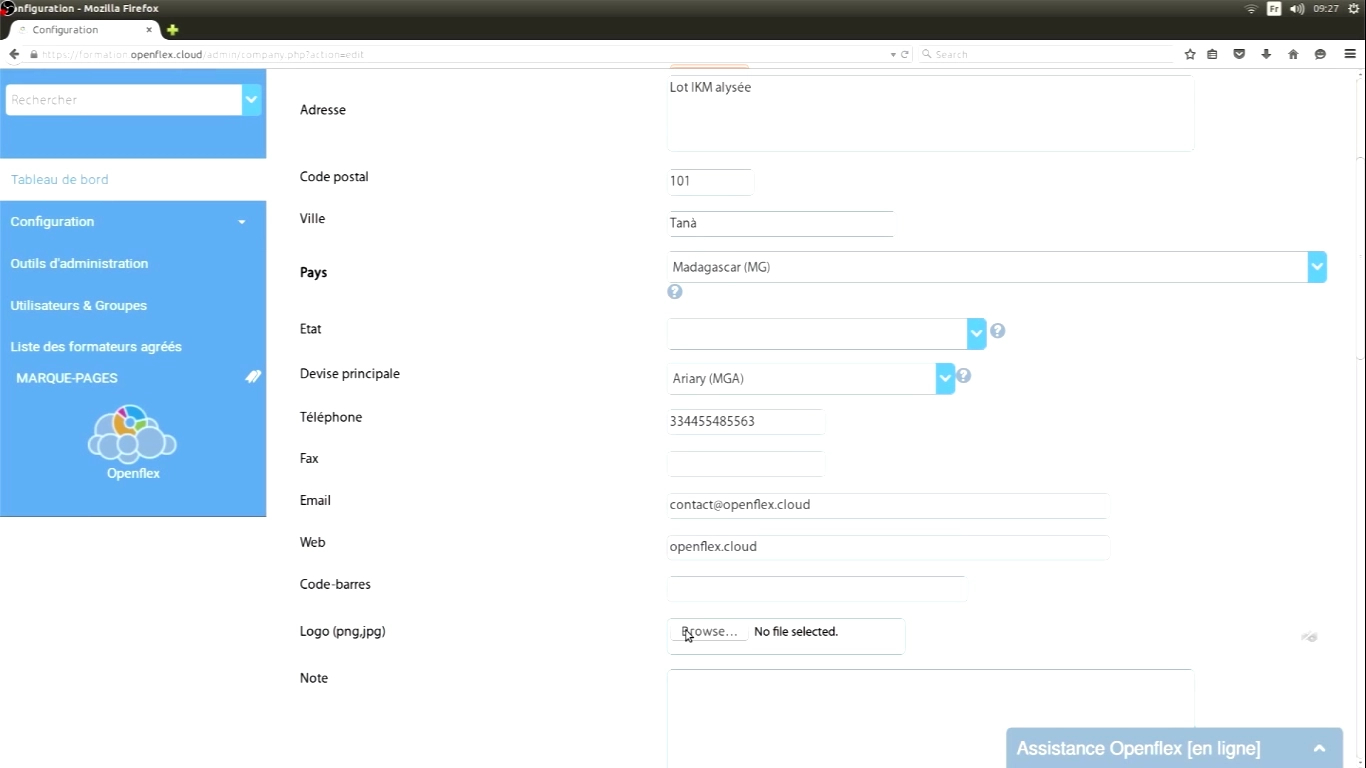Click help icon beside Devise principale
Viewport: 1366px width, 768px height.
pyautogui.click(x=963, y=376)
